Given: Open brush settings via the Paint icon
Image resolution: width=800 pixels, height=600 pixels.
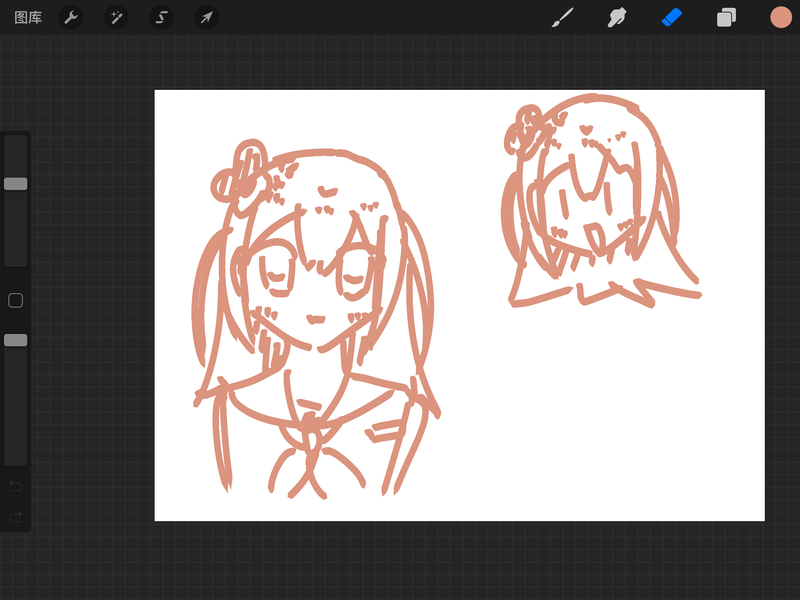Looking at the screenshot, I should [562, 17].
